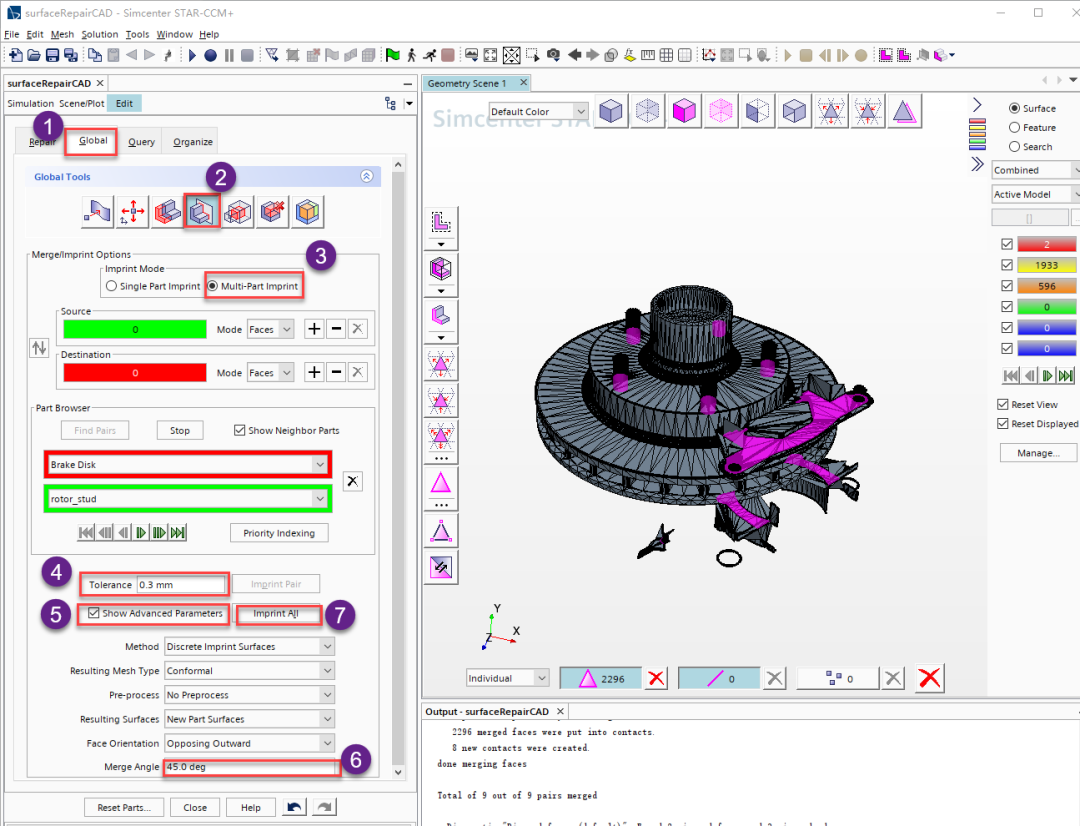The height and width of the screenshot is (826, 1080).
Task: Click the New Simulation icon in toolbar
Action: point(15,55)
